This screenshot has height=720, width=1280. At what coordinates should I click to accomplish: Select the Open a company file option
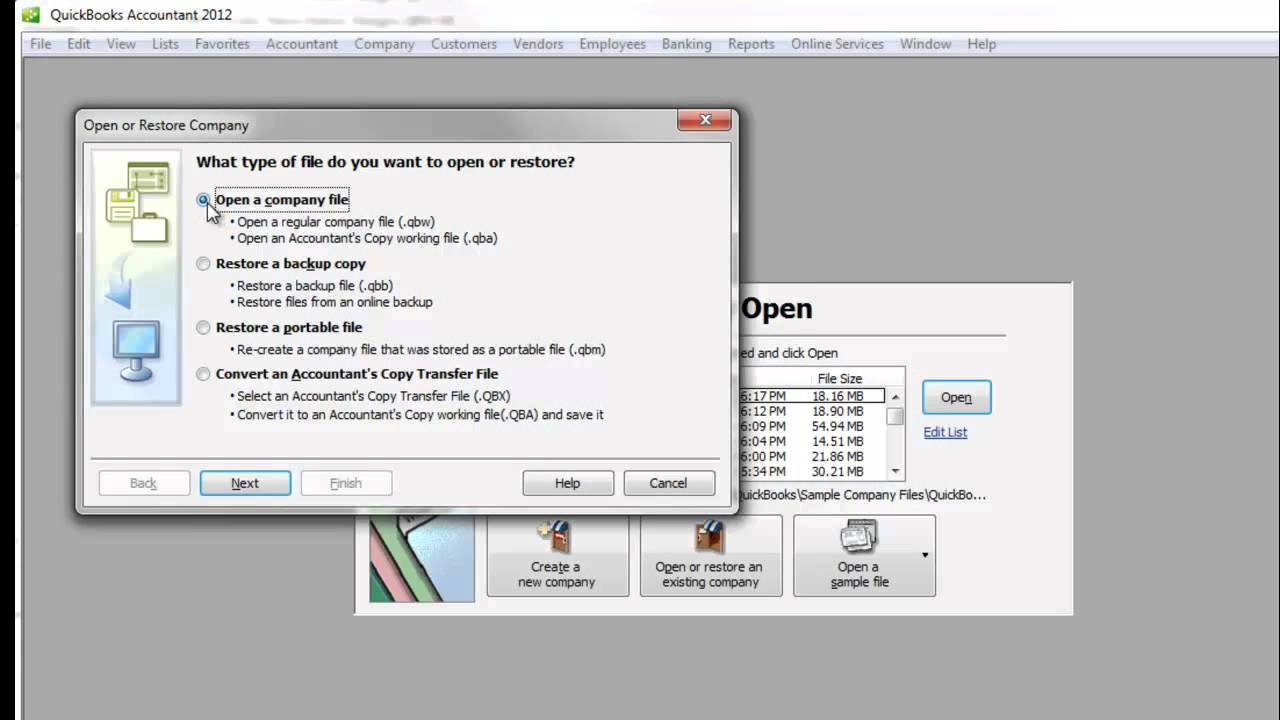click(x=204, y=200)
